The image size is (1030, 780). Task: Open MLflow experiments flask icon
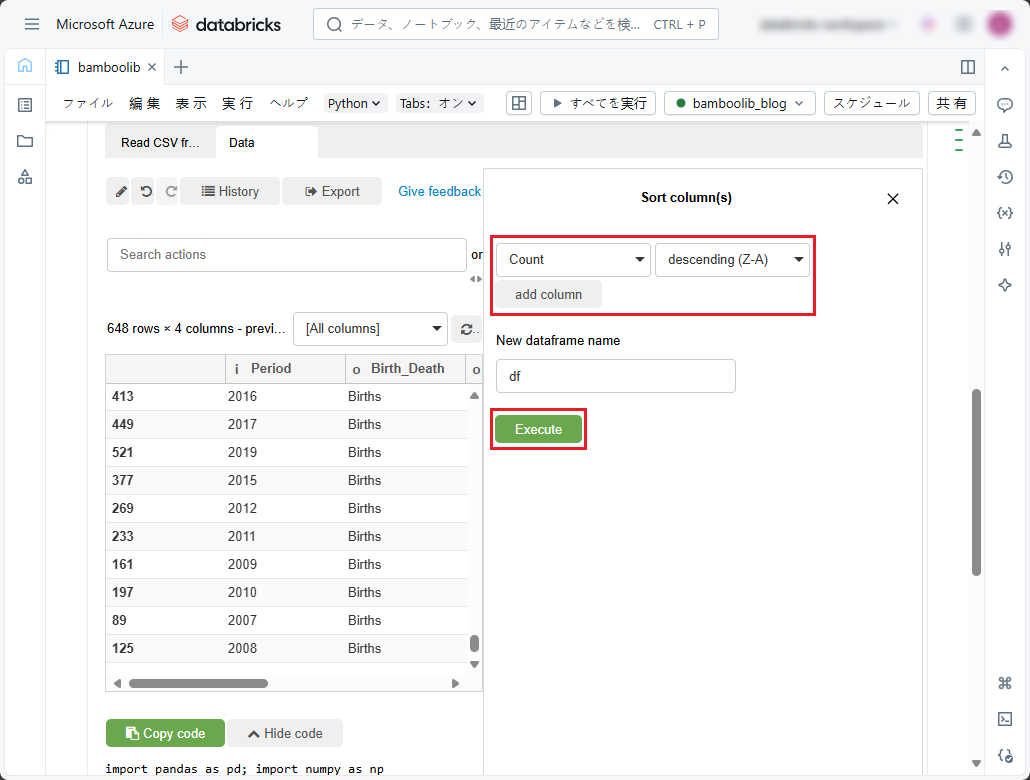[x=1005, y=141]
